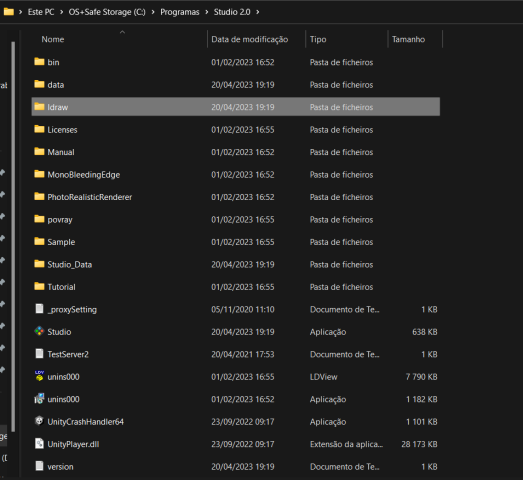The width and height of the screenshot is (523, 480).
Task: Click the Studio application icon
Action: tap(39, 331)
